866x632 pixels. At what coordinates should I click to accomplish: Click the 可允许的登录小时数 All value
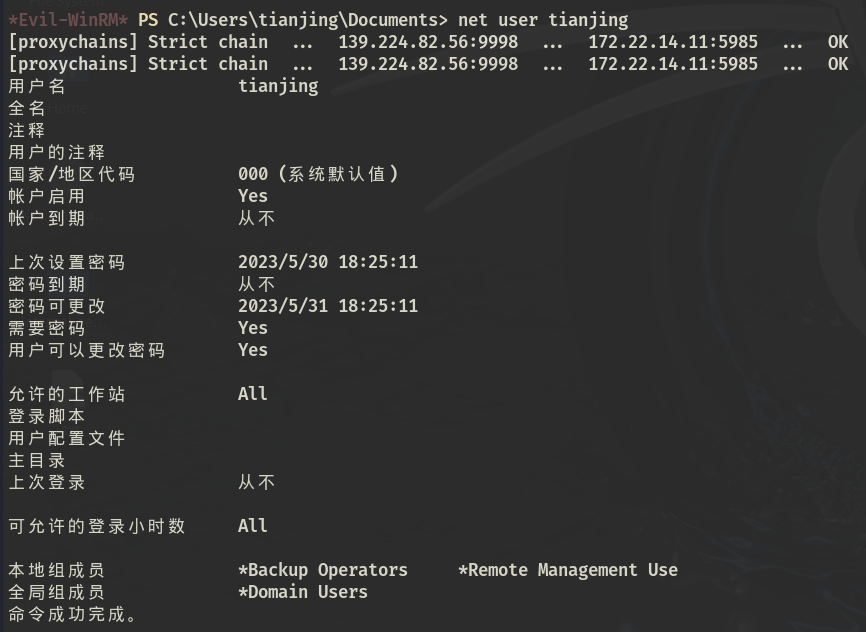click(253, 526)
